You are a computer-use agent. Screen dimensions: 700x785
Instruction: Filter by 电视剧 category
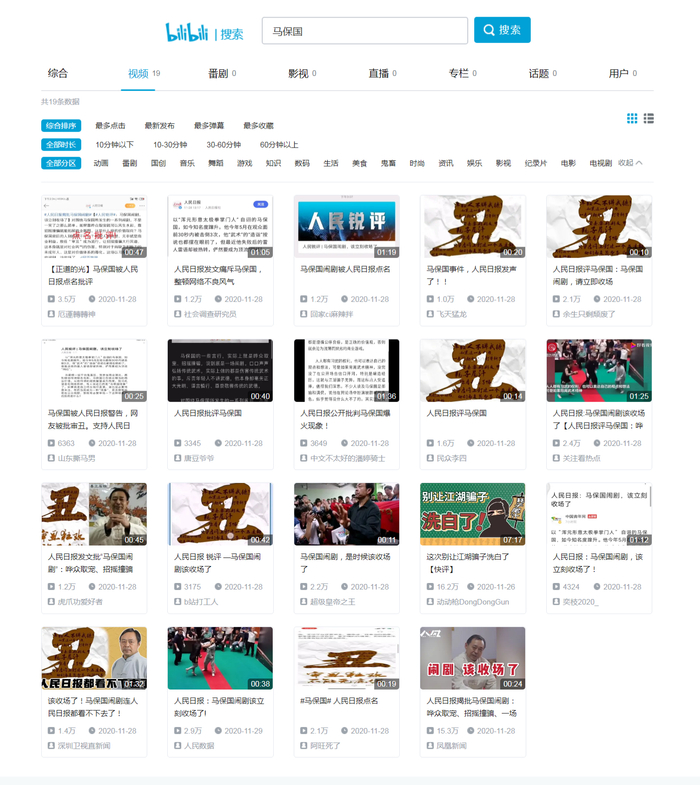tap(601, 163)
